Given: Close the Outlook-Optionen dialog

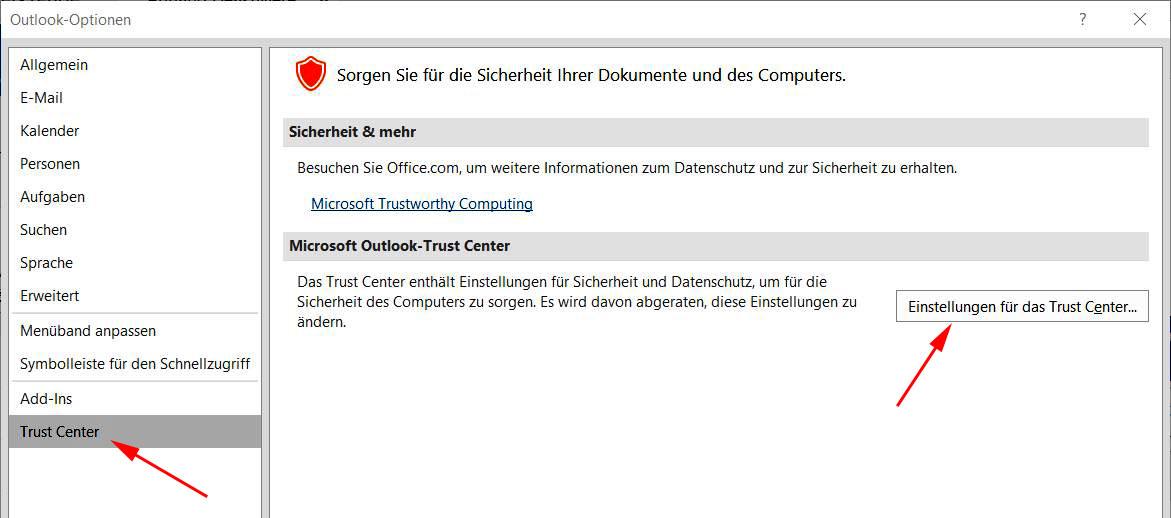Looking at the screenshot, I should click(1139, 19).
